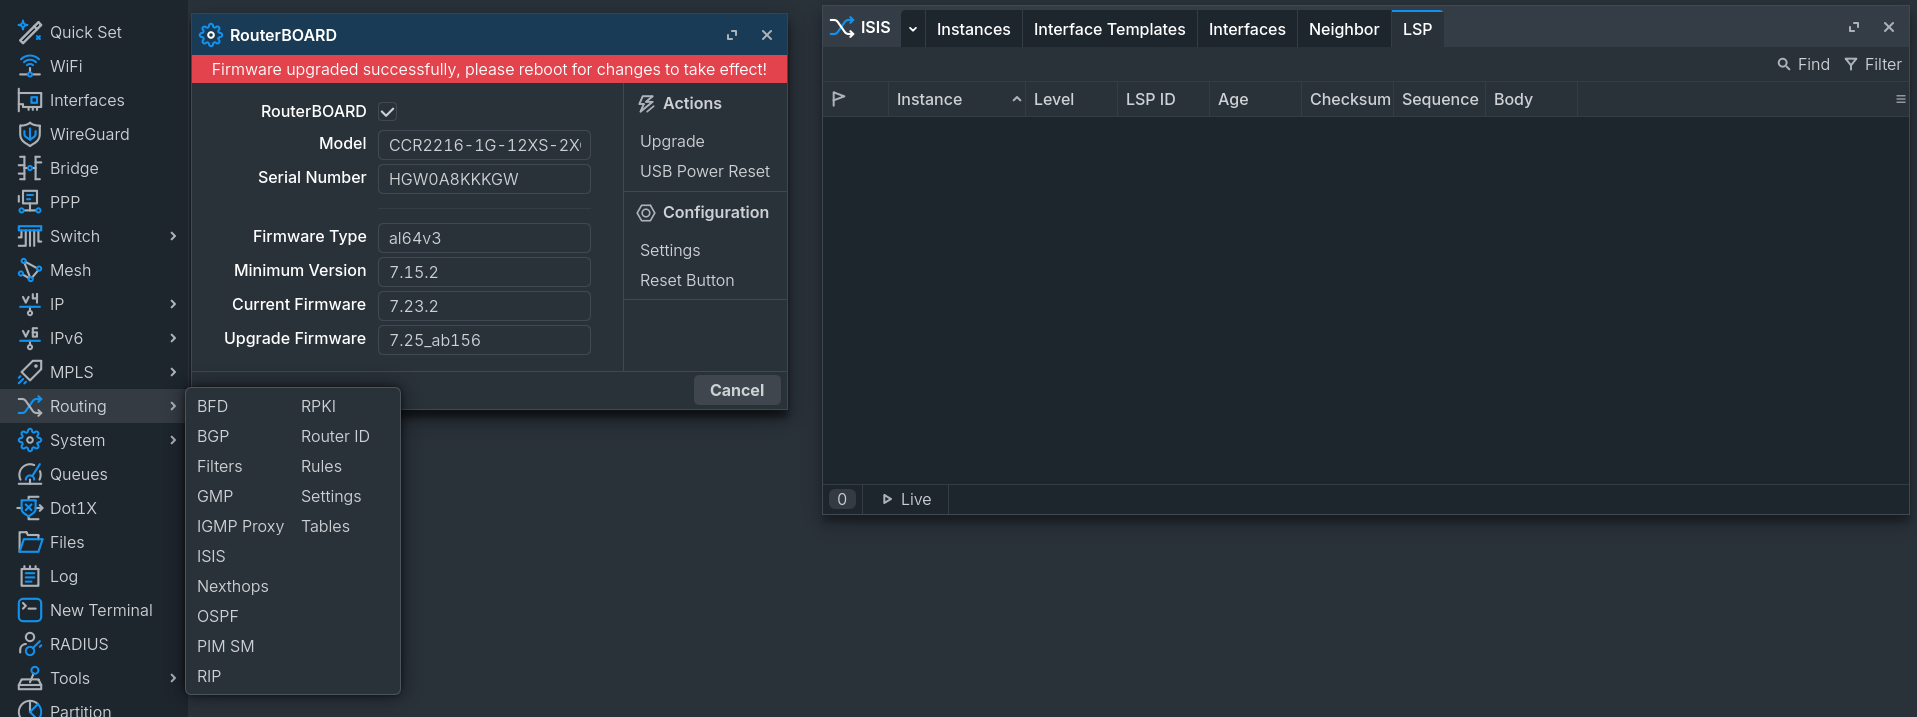Screen dimensions: 1917x717
Task: Toggle Live updates in ISIS window
Action: tap(907, 499)
